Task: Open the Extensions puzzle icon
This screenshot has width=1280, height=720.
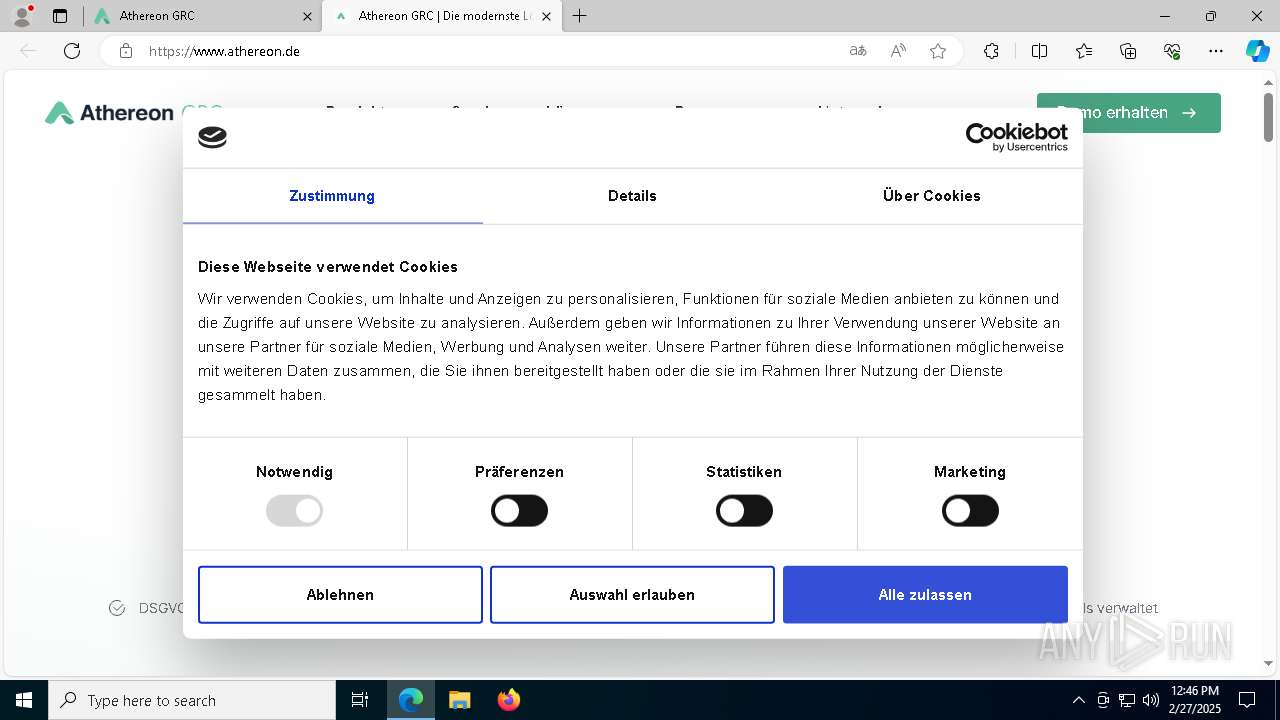Action: (991, 51)
